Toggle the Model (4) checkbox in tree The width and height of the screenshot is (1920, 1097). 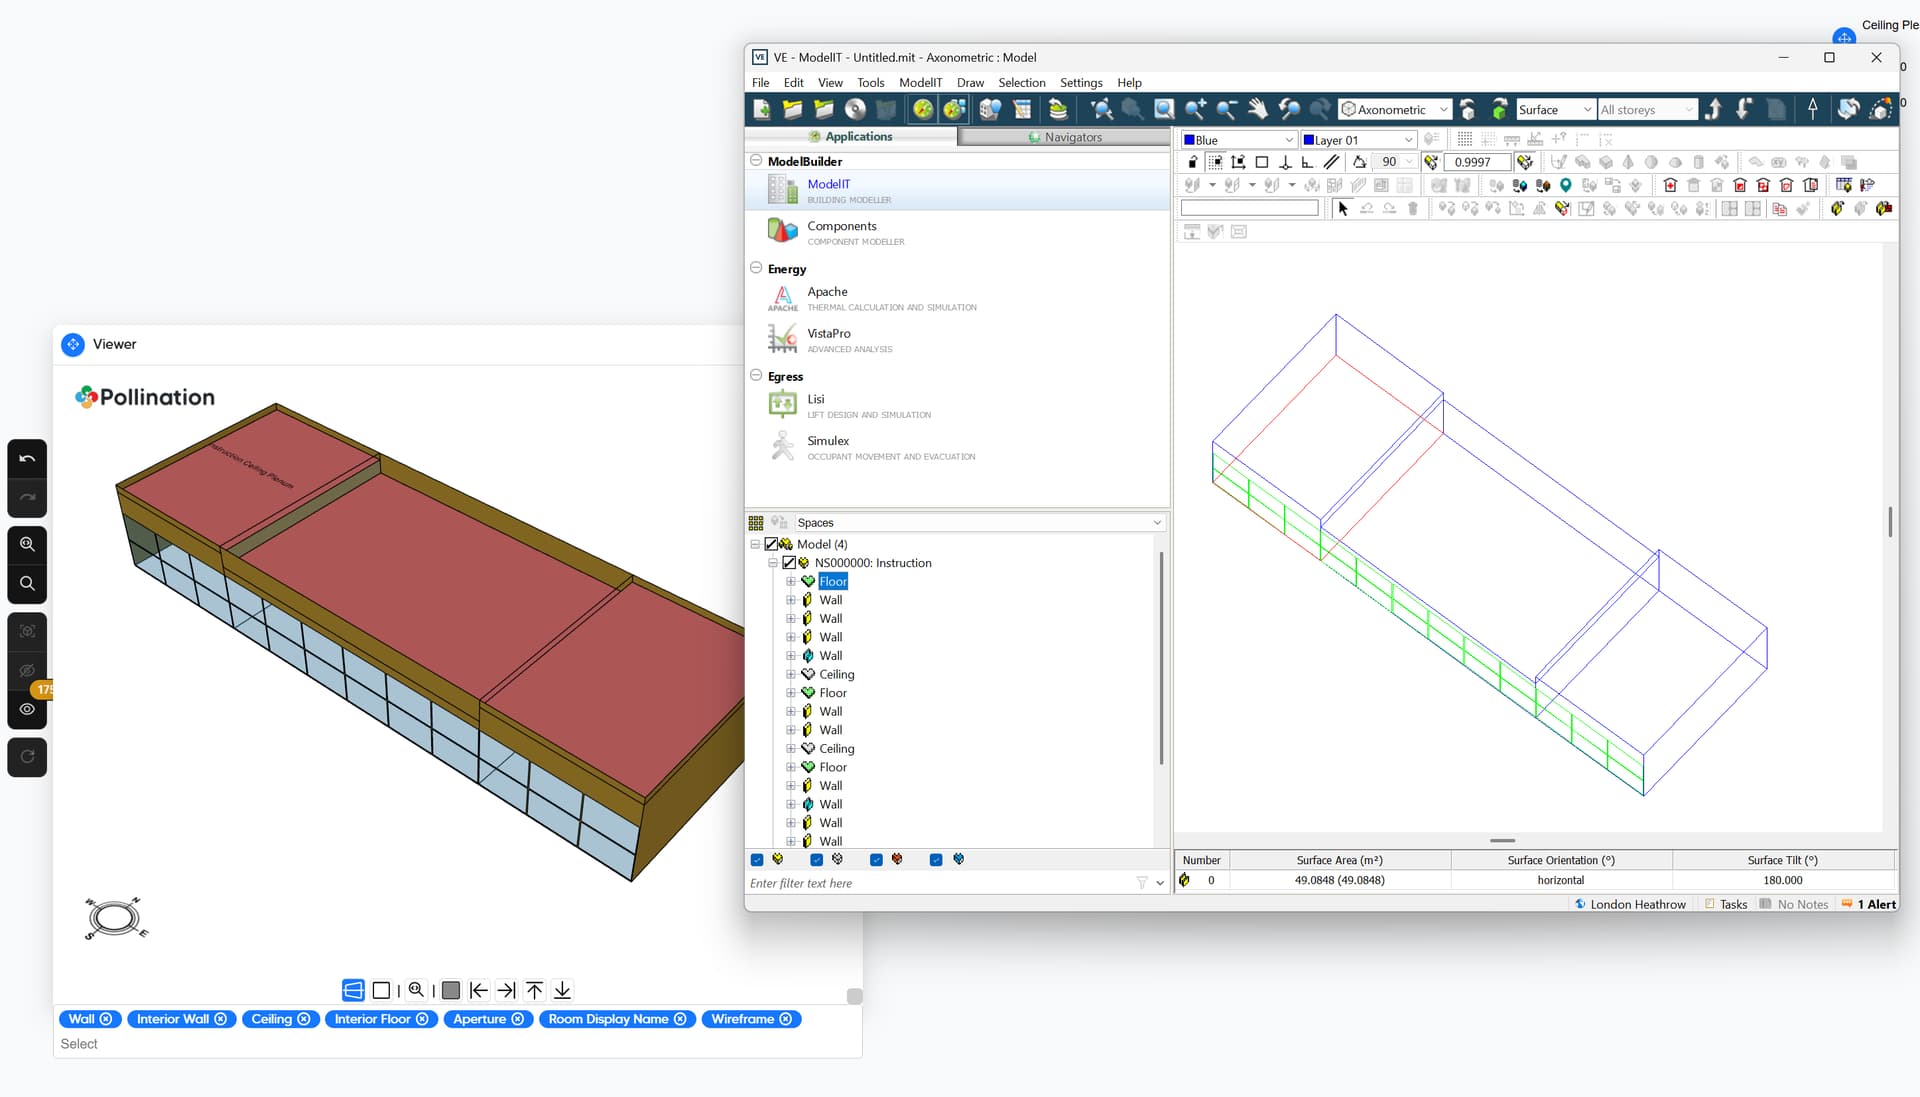[x=771, y=544]
